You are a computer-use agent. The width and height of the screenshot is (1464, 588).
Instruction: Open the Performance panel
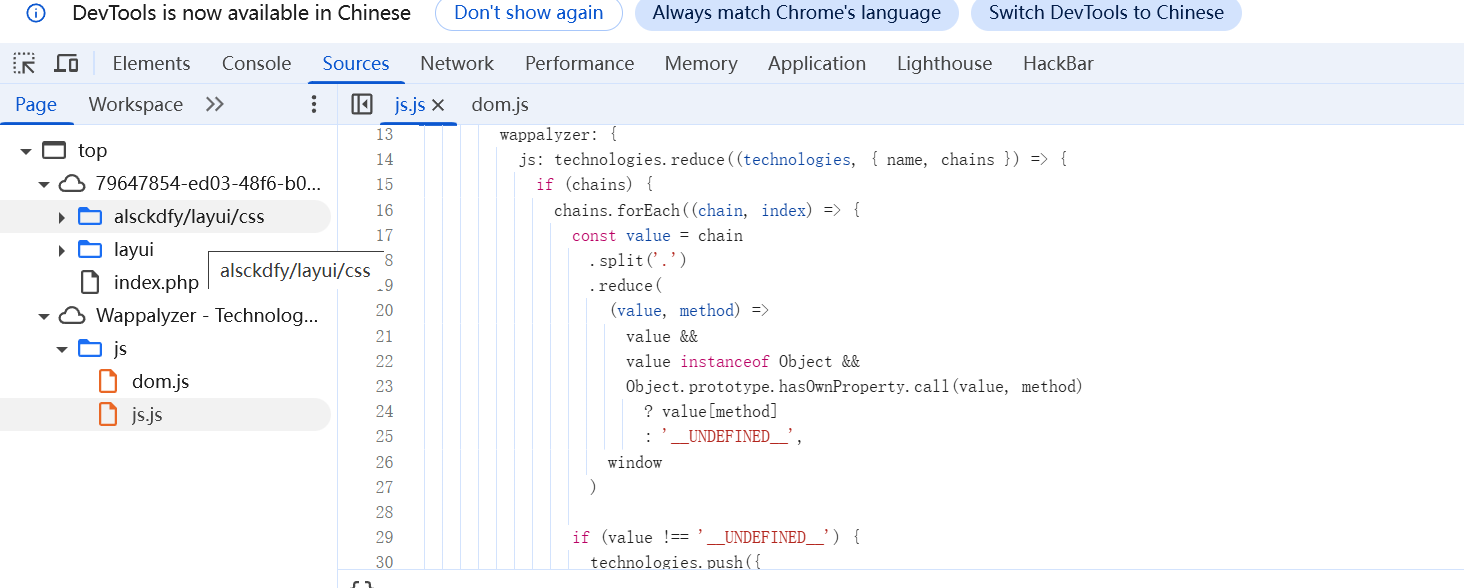580,64
